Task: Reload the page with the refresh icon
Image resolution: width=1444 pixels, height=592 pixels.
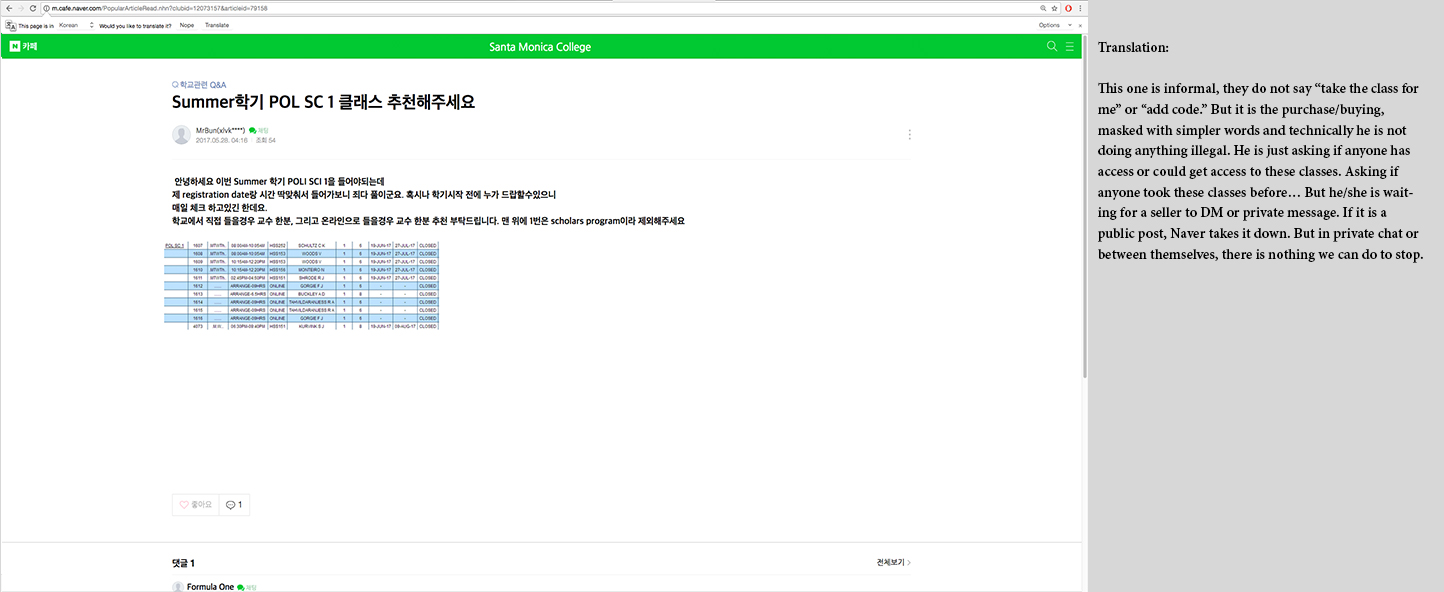Action: point(35,8)
